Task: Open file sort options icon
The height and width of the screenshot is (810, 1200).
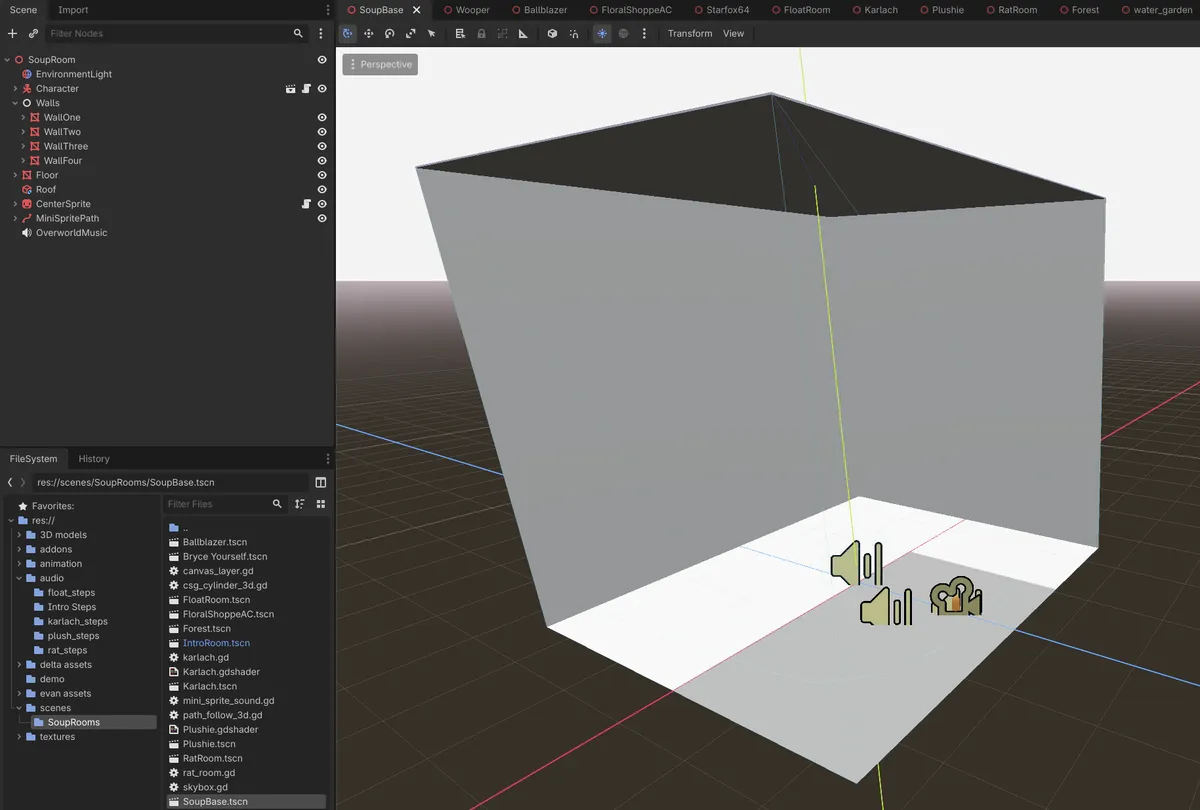Action: point(300,504)
